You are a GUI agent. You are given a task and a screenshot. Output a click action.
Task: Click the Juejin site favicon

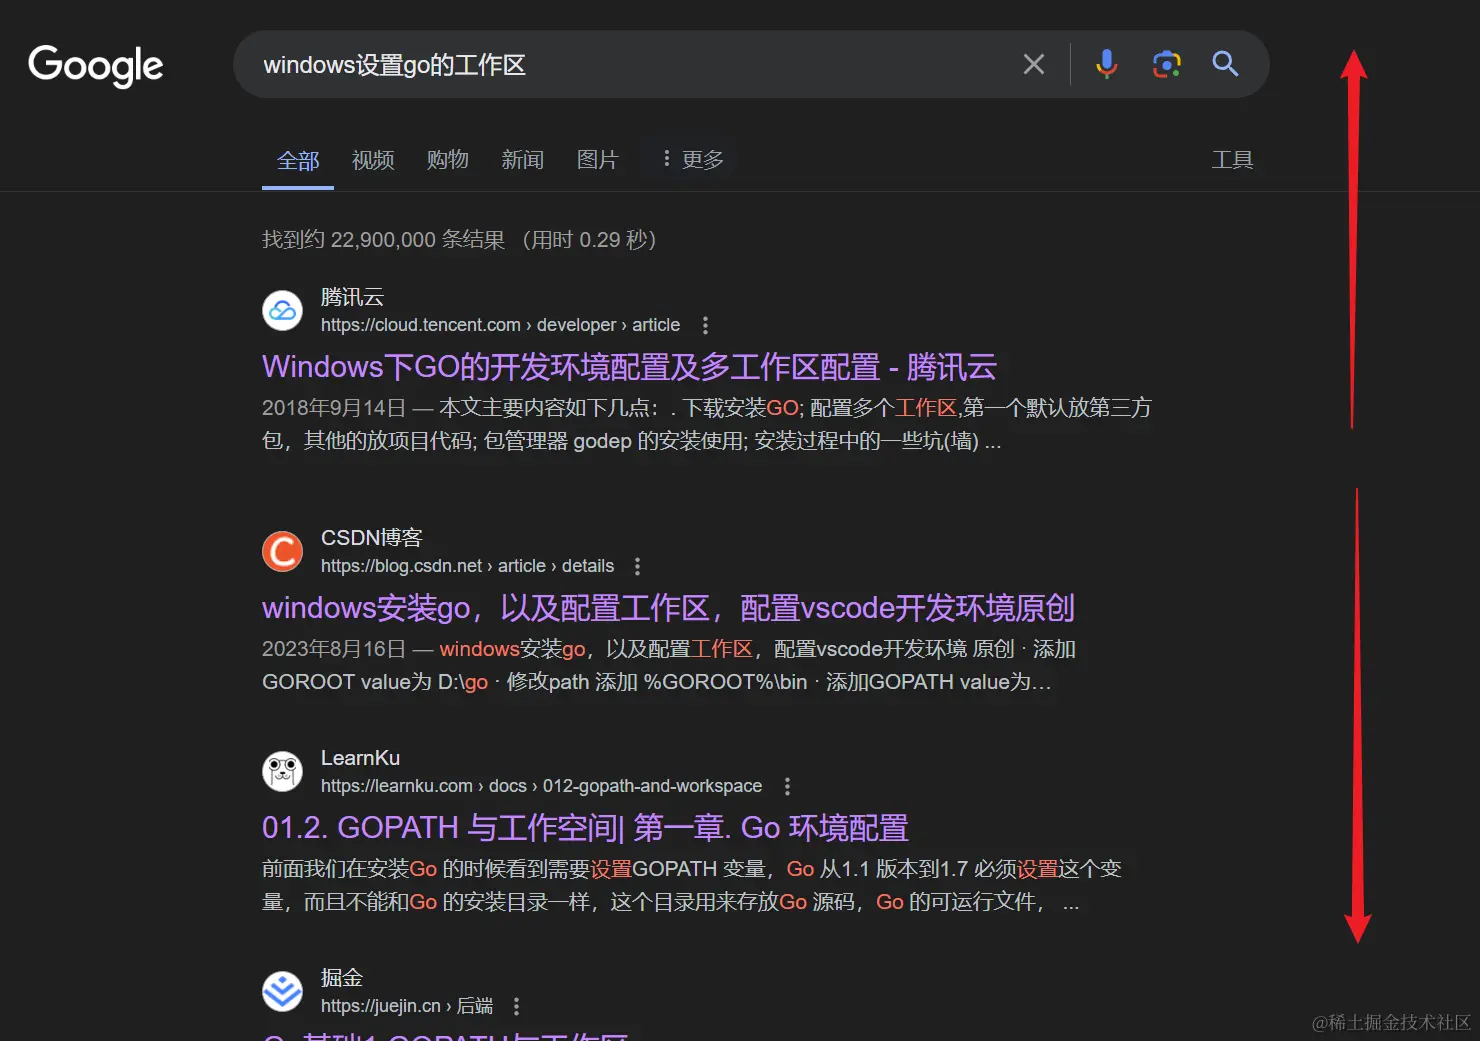coord(282,991)
